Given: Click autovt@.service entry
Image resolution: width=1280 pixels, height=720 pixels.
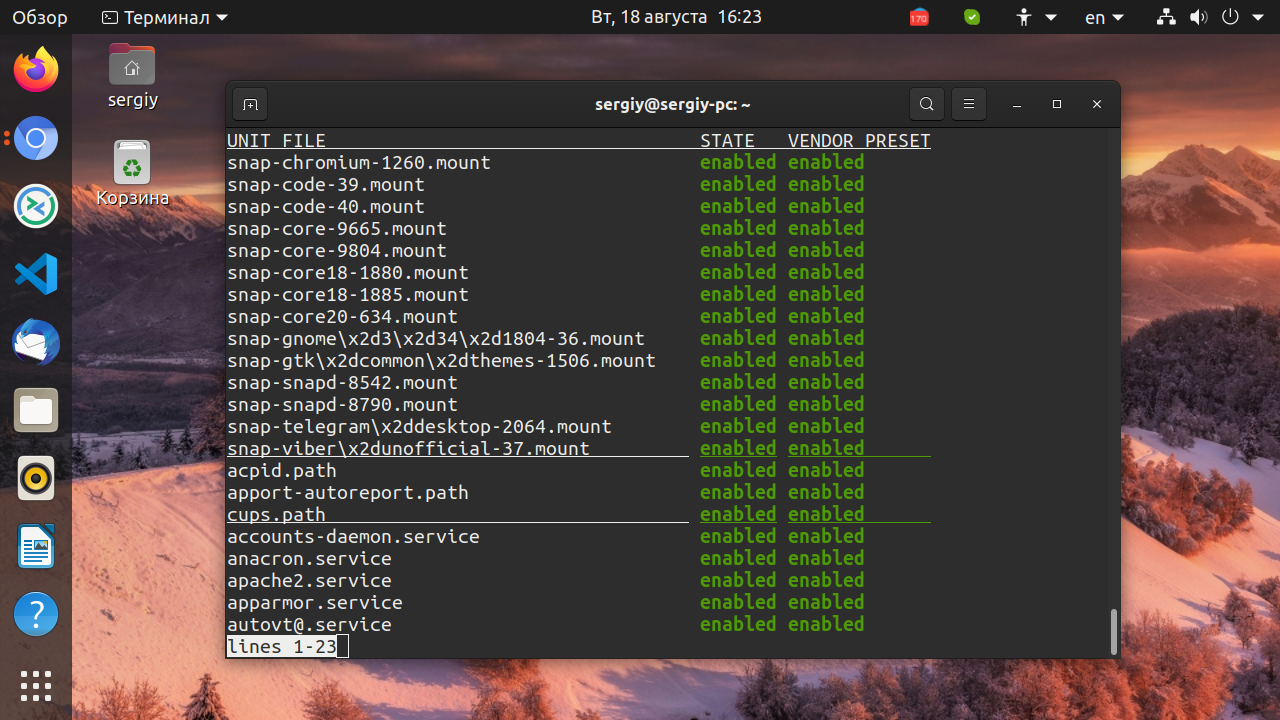Looking at the screenshot, I should tap(309, 624).
